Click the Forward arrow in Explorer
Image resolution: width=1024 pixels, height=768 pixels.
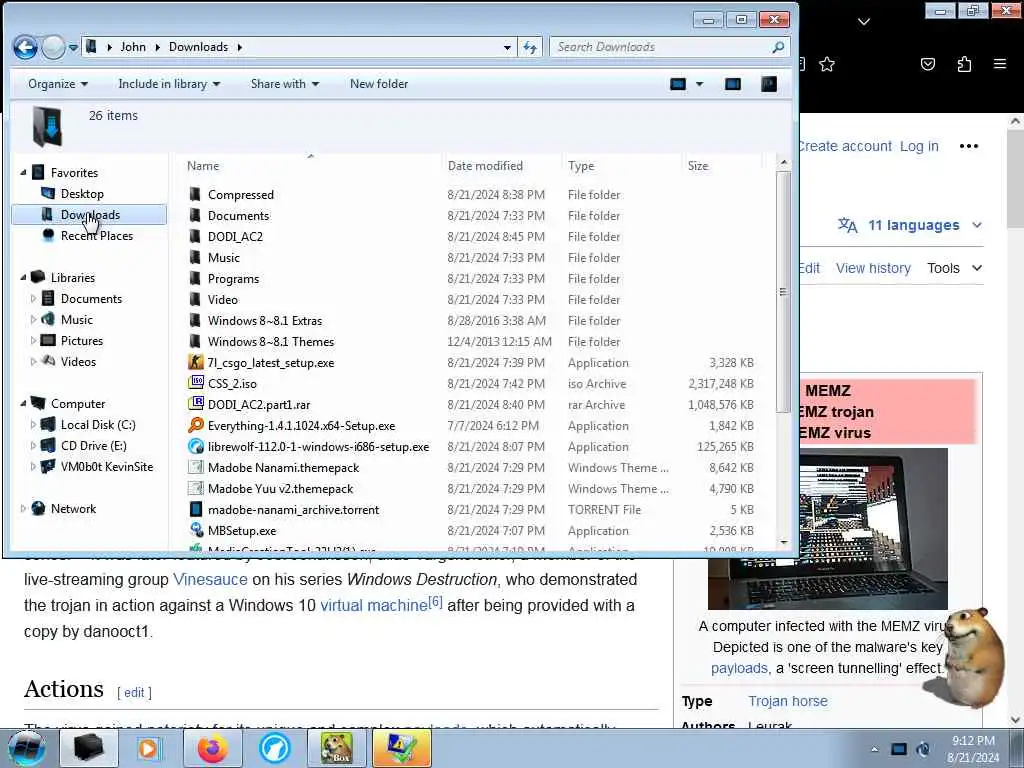54,47
